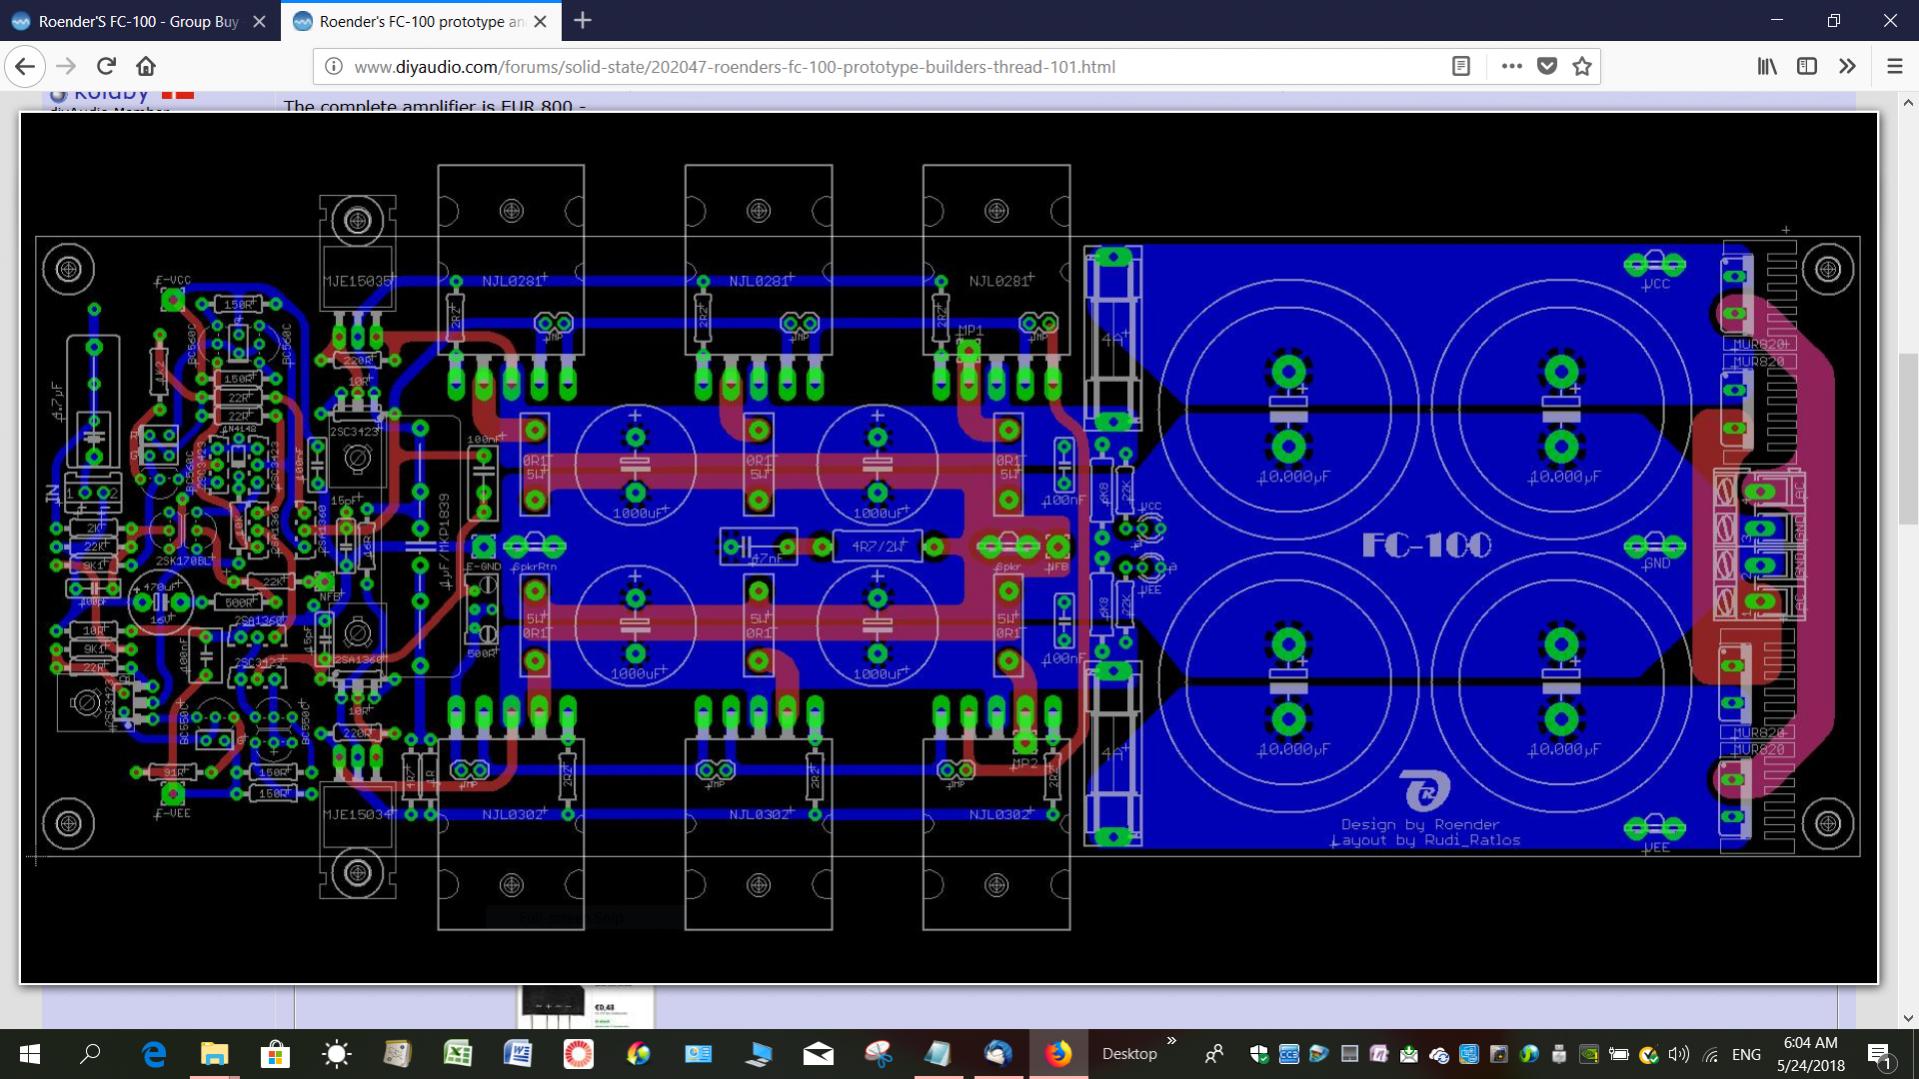Open the People icon in taskbar
The width and height of the screenshot is (1919, 1079).
pos(1214,1054)
